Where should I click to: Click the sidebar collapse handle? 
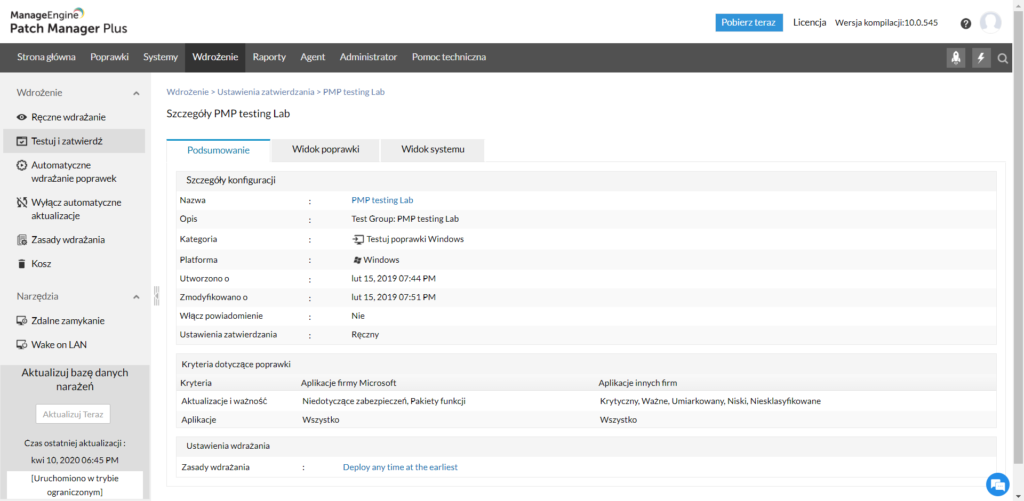(155, 296)
